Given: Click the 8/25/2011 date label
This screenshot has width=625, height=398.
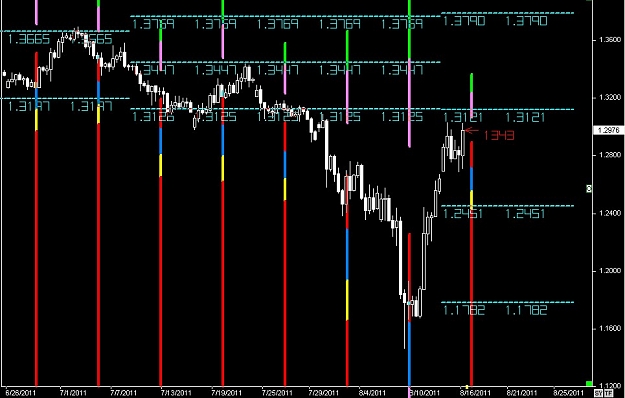Looking at the screenshot, I should (568, 393).
